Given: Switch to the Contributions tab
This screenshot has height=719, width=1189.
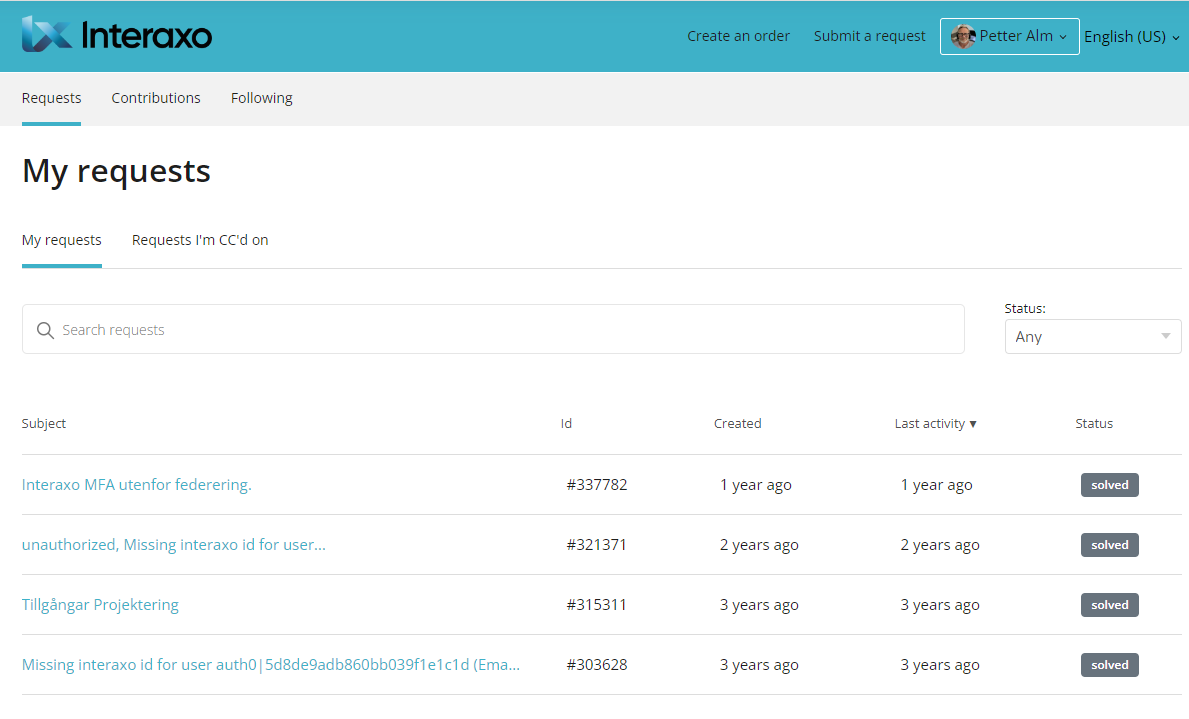Looking at the screenshot, I should pyautogui.click(x=156, y=98).
